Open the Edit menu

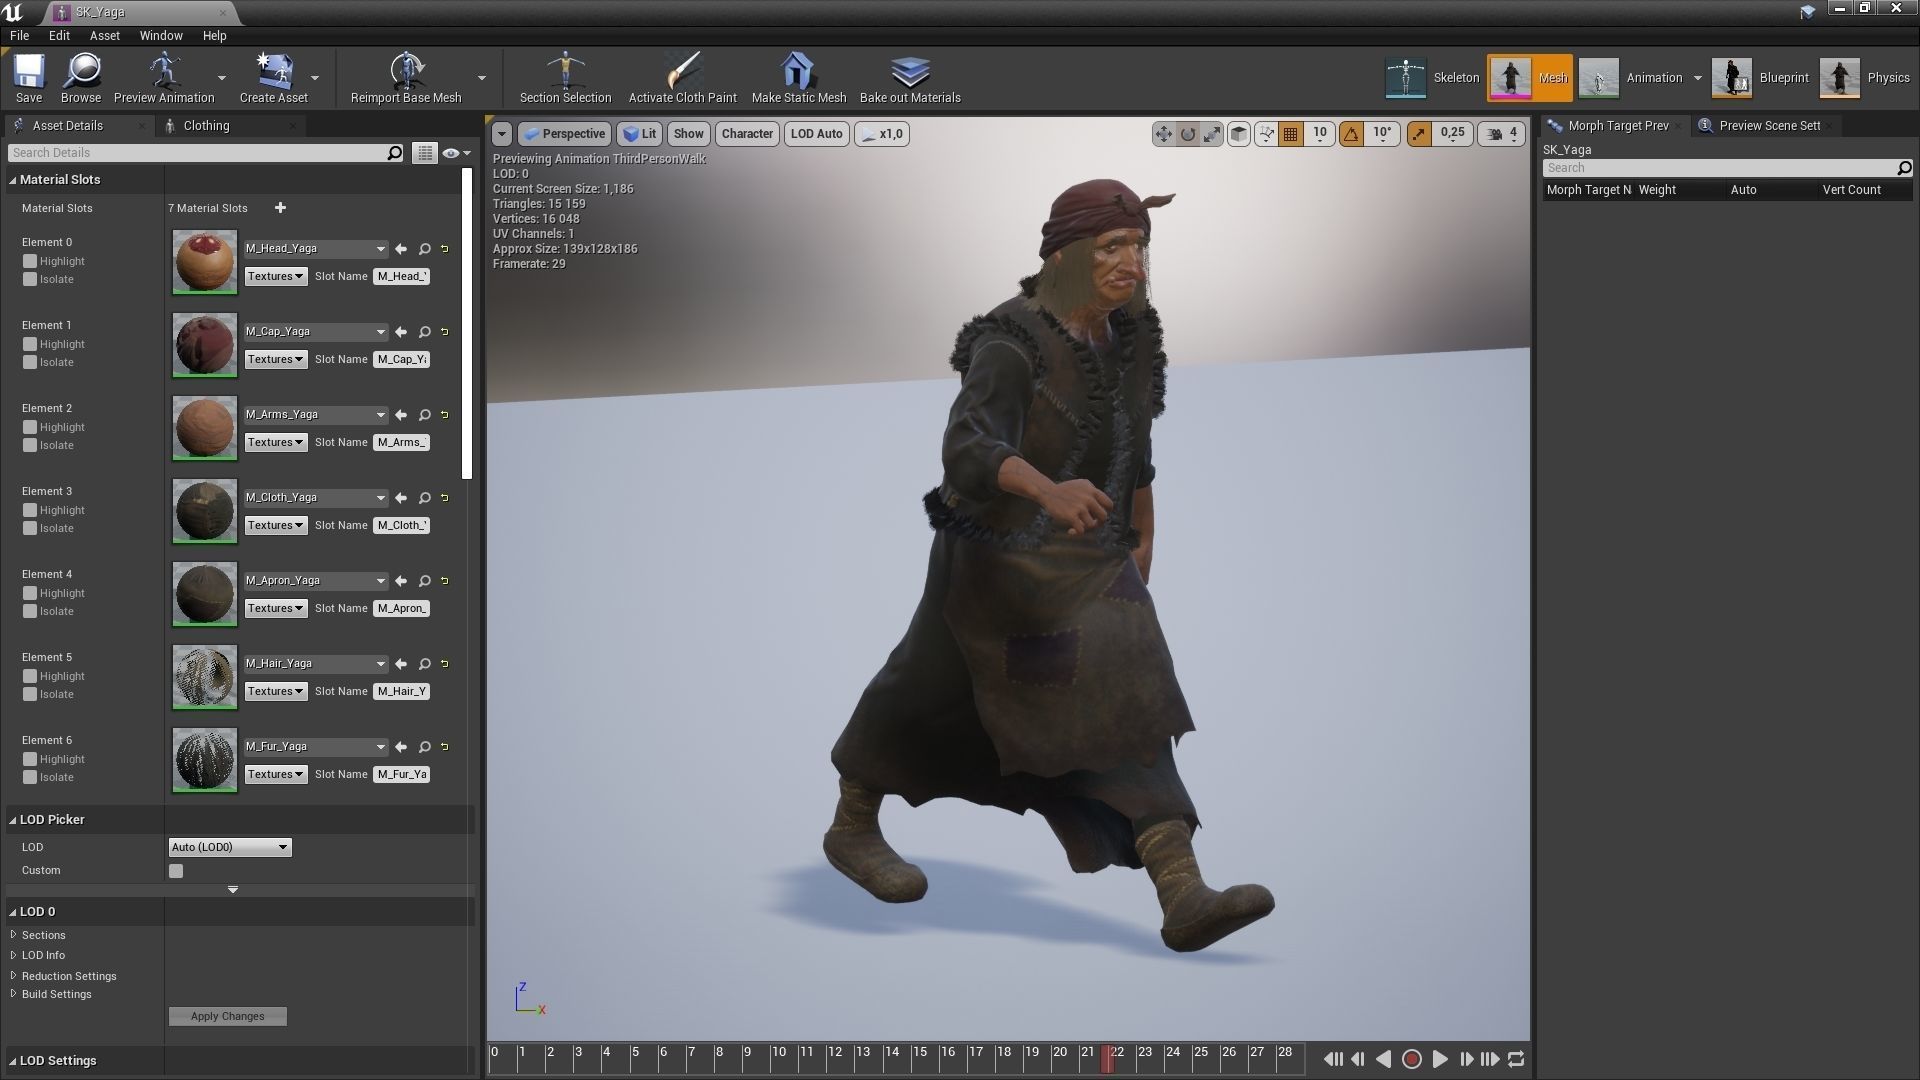(x=59, y=35)
